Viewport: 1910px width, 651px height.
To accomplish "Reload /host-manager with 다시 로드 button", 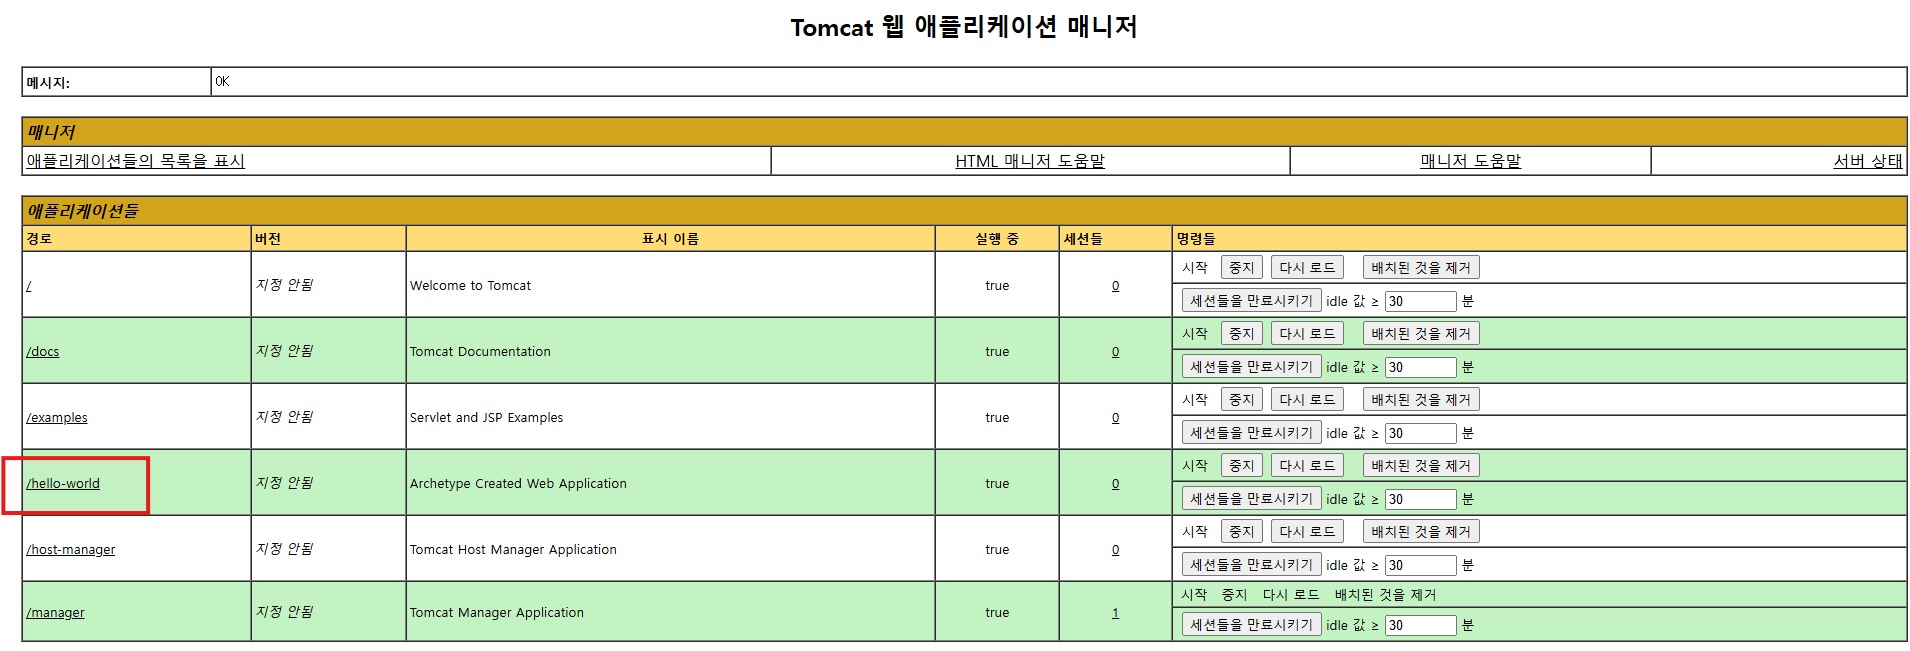I will 1307,532.
